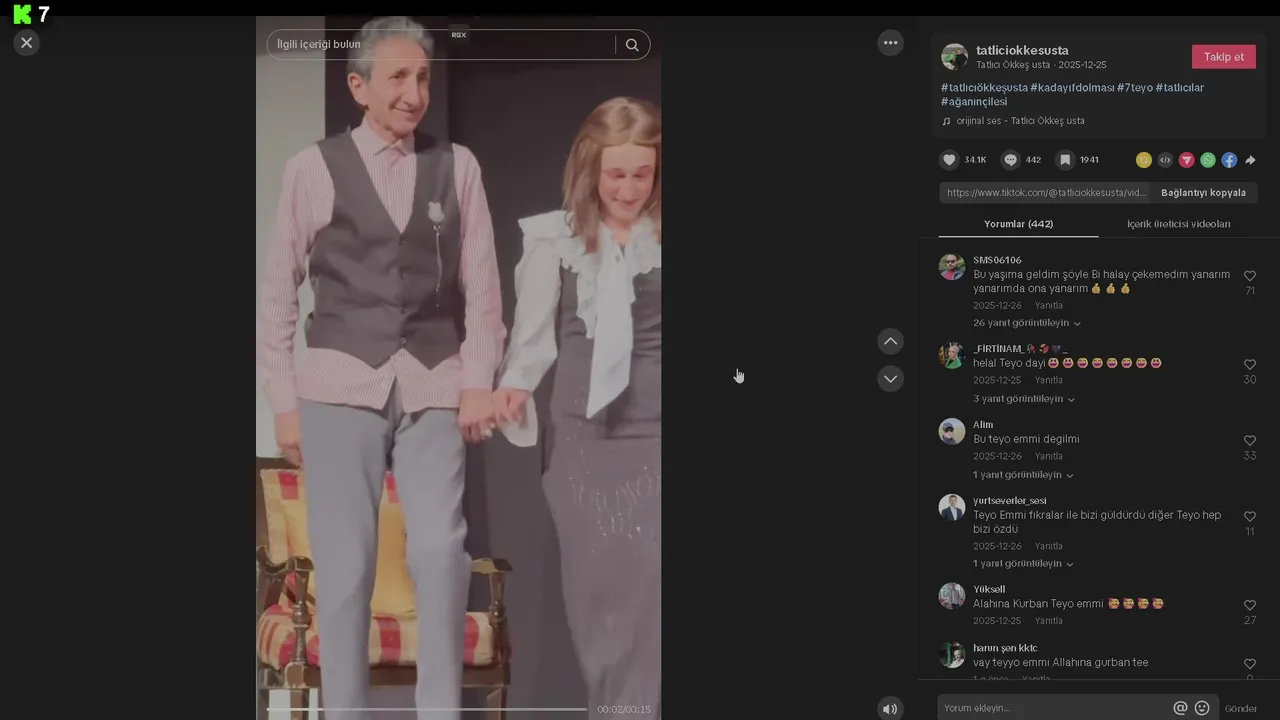Click Bağlantıyı kopyala button
The height and width of the screenshot is (720, 1280).
1203,193
